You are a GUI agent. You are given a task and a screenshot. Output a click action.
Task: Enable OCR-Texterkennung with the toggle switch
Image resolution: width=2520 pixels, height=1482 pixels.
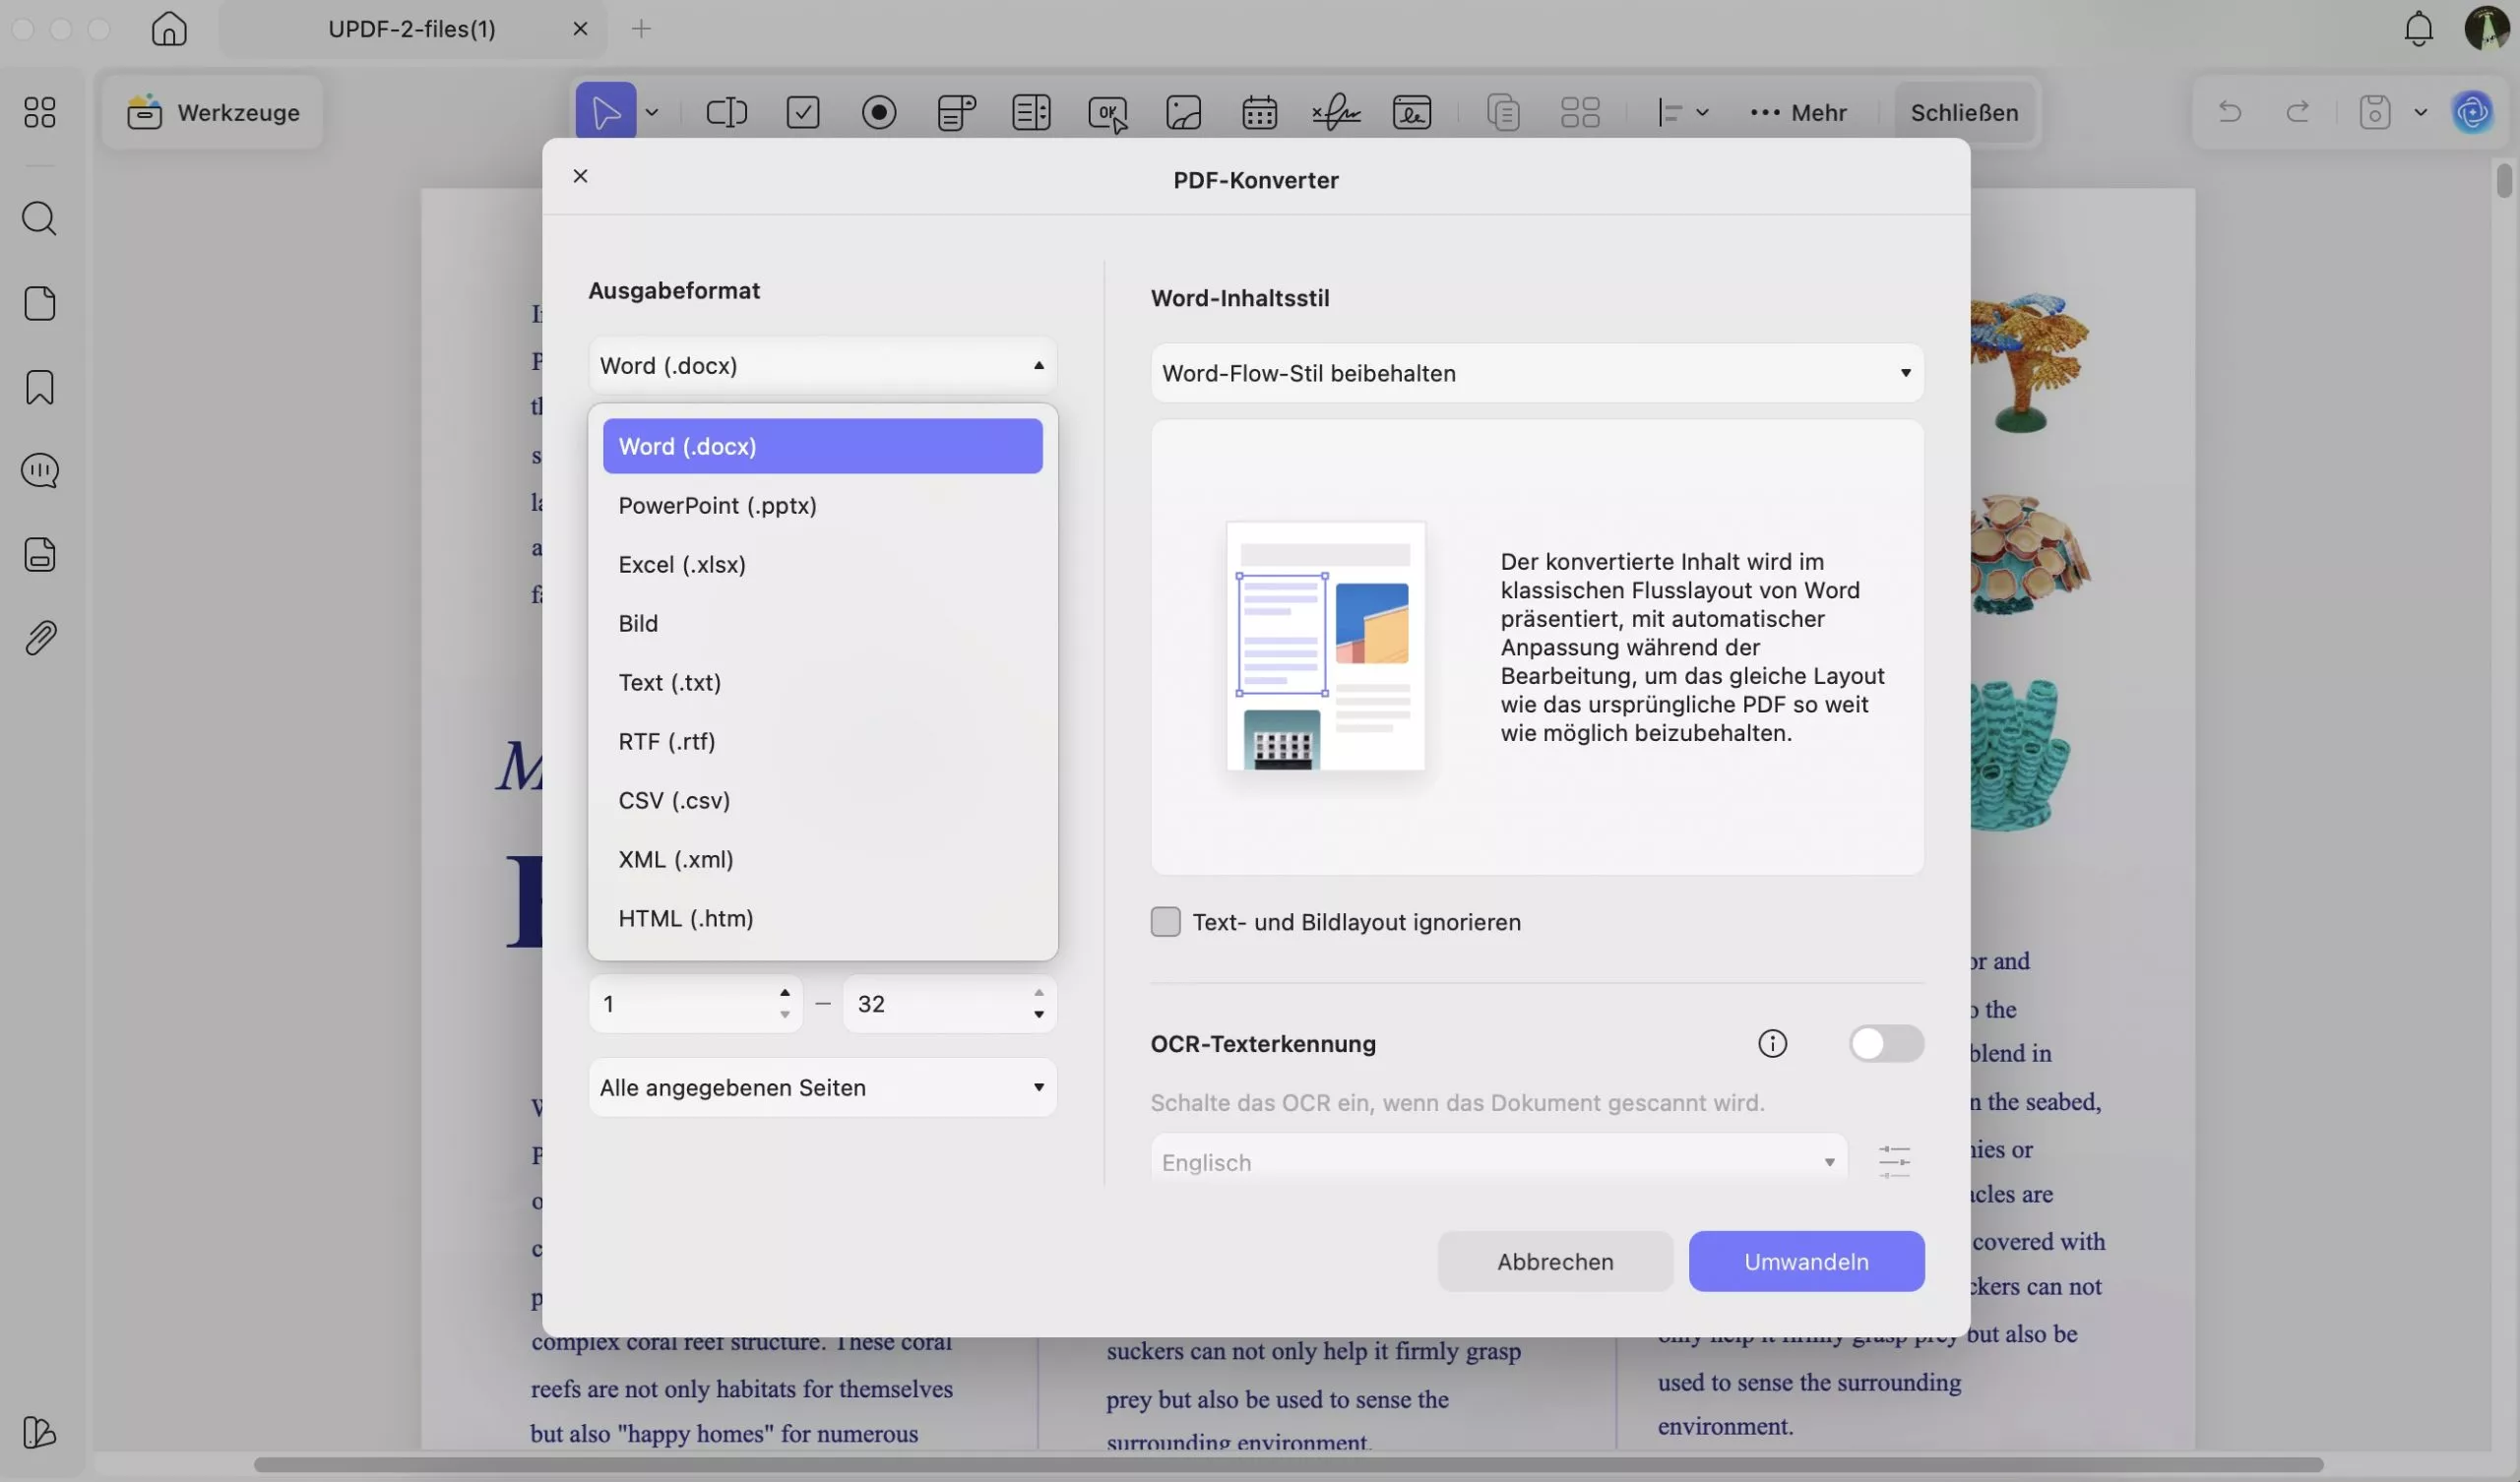(x=1886, y=1043)
